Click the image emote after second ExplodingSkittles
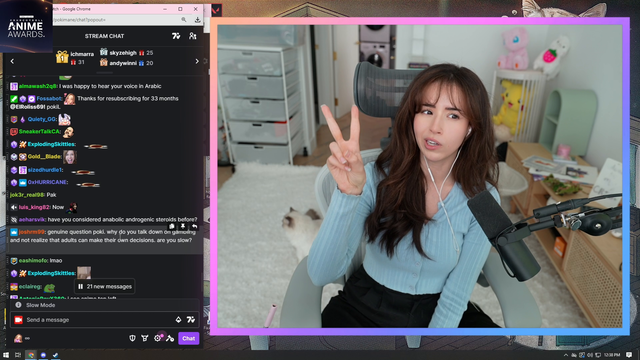Viewport: 640px width, 360px height. point(84,273)
